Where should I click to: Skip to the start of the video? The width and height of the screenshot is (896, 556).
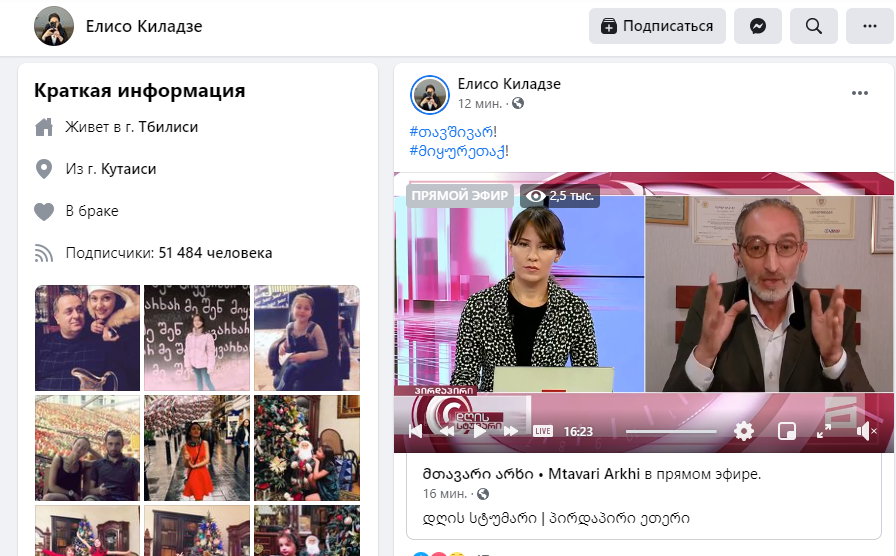click(x=416, y=431)
